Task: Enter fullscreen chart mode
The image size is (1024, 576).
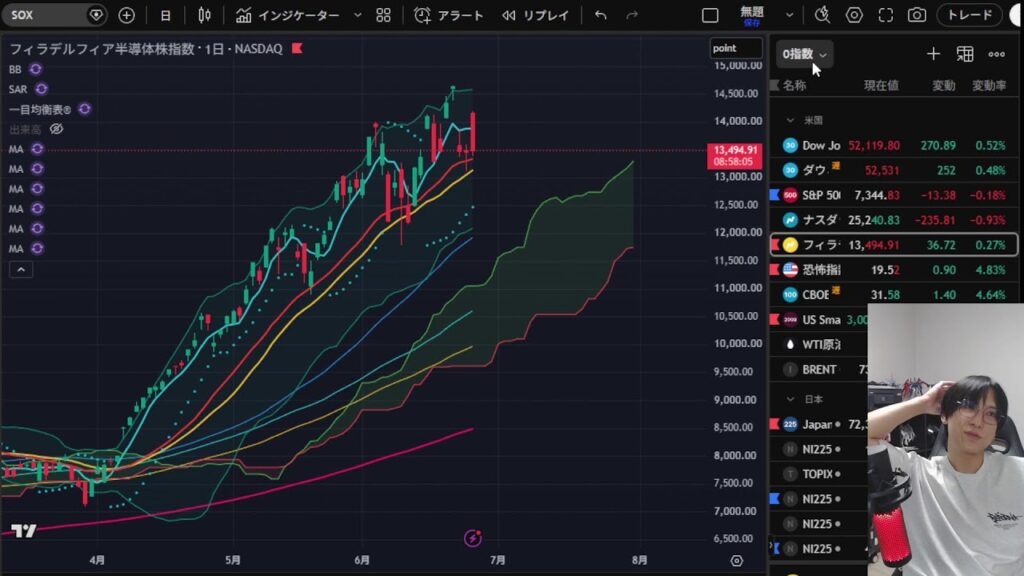Action: point(886,15)
